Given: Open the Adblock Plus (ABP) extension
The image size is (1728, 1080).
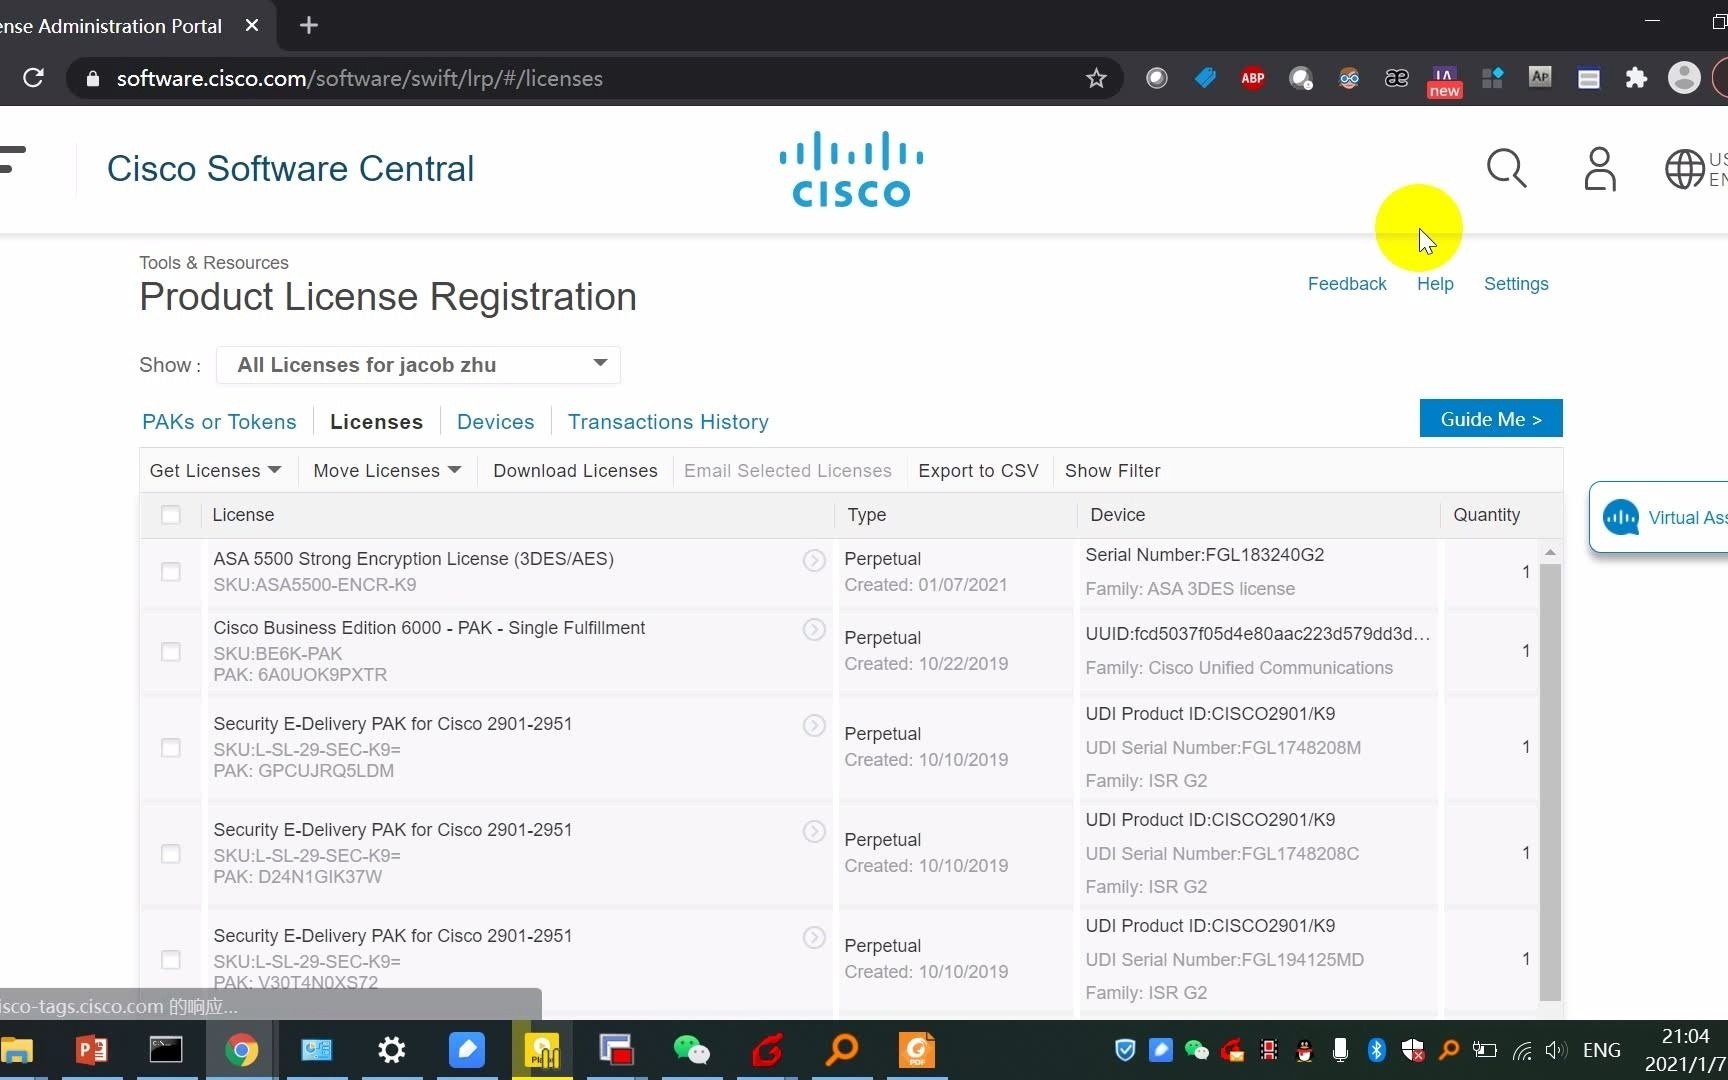Looking at the screenshot, I should click(x=1253, y=78).
